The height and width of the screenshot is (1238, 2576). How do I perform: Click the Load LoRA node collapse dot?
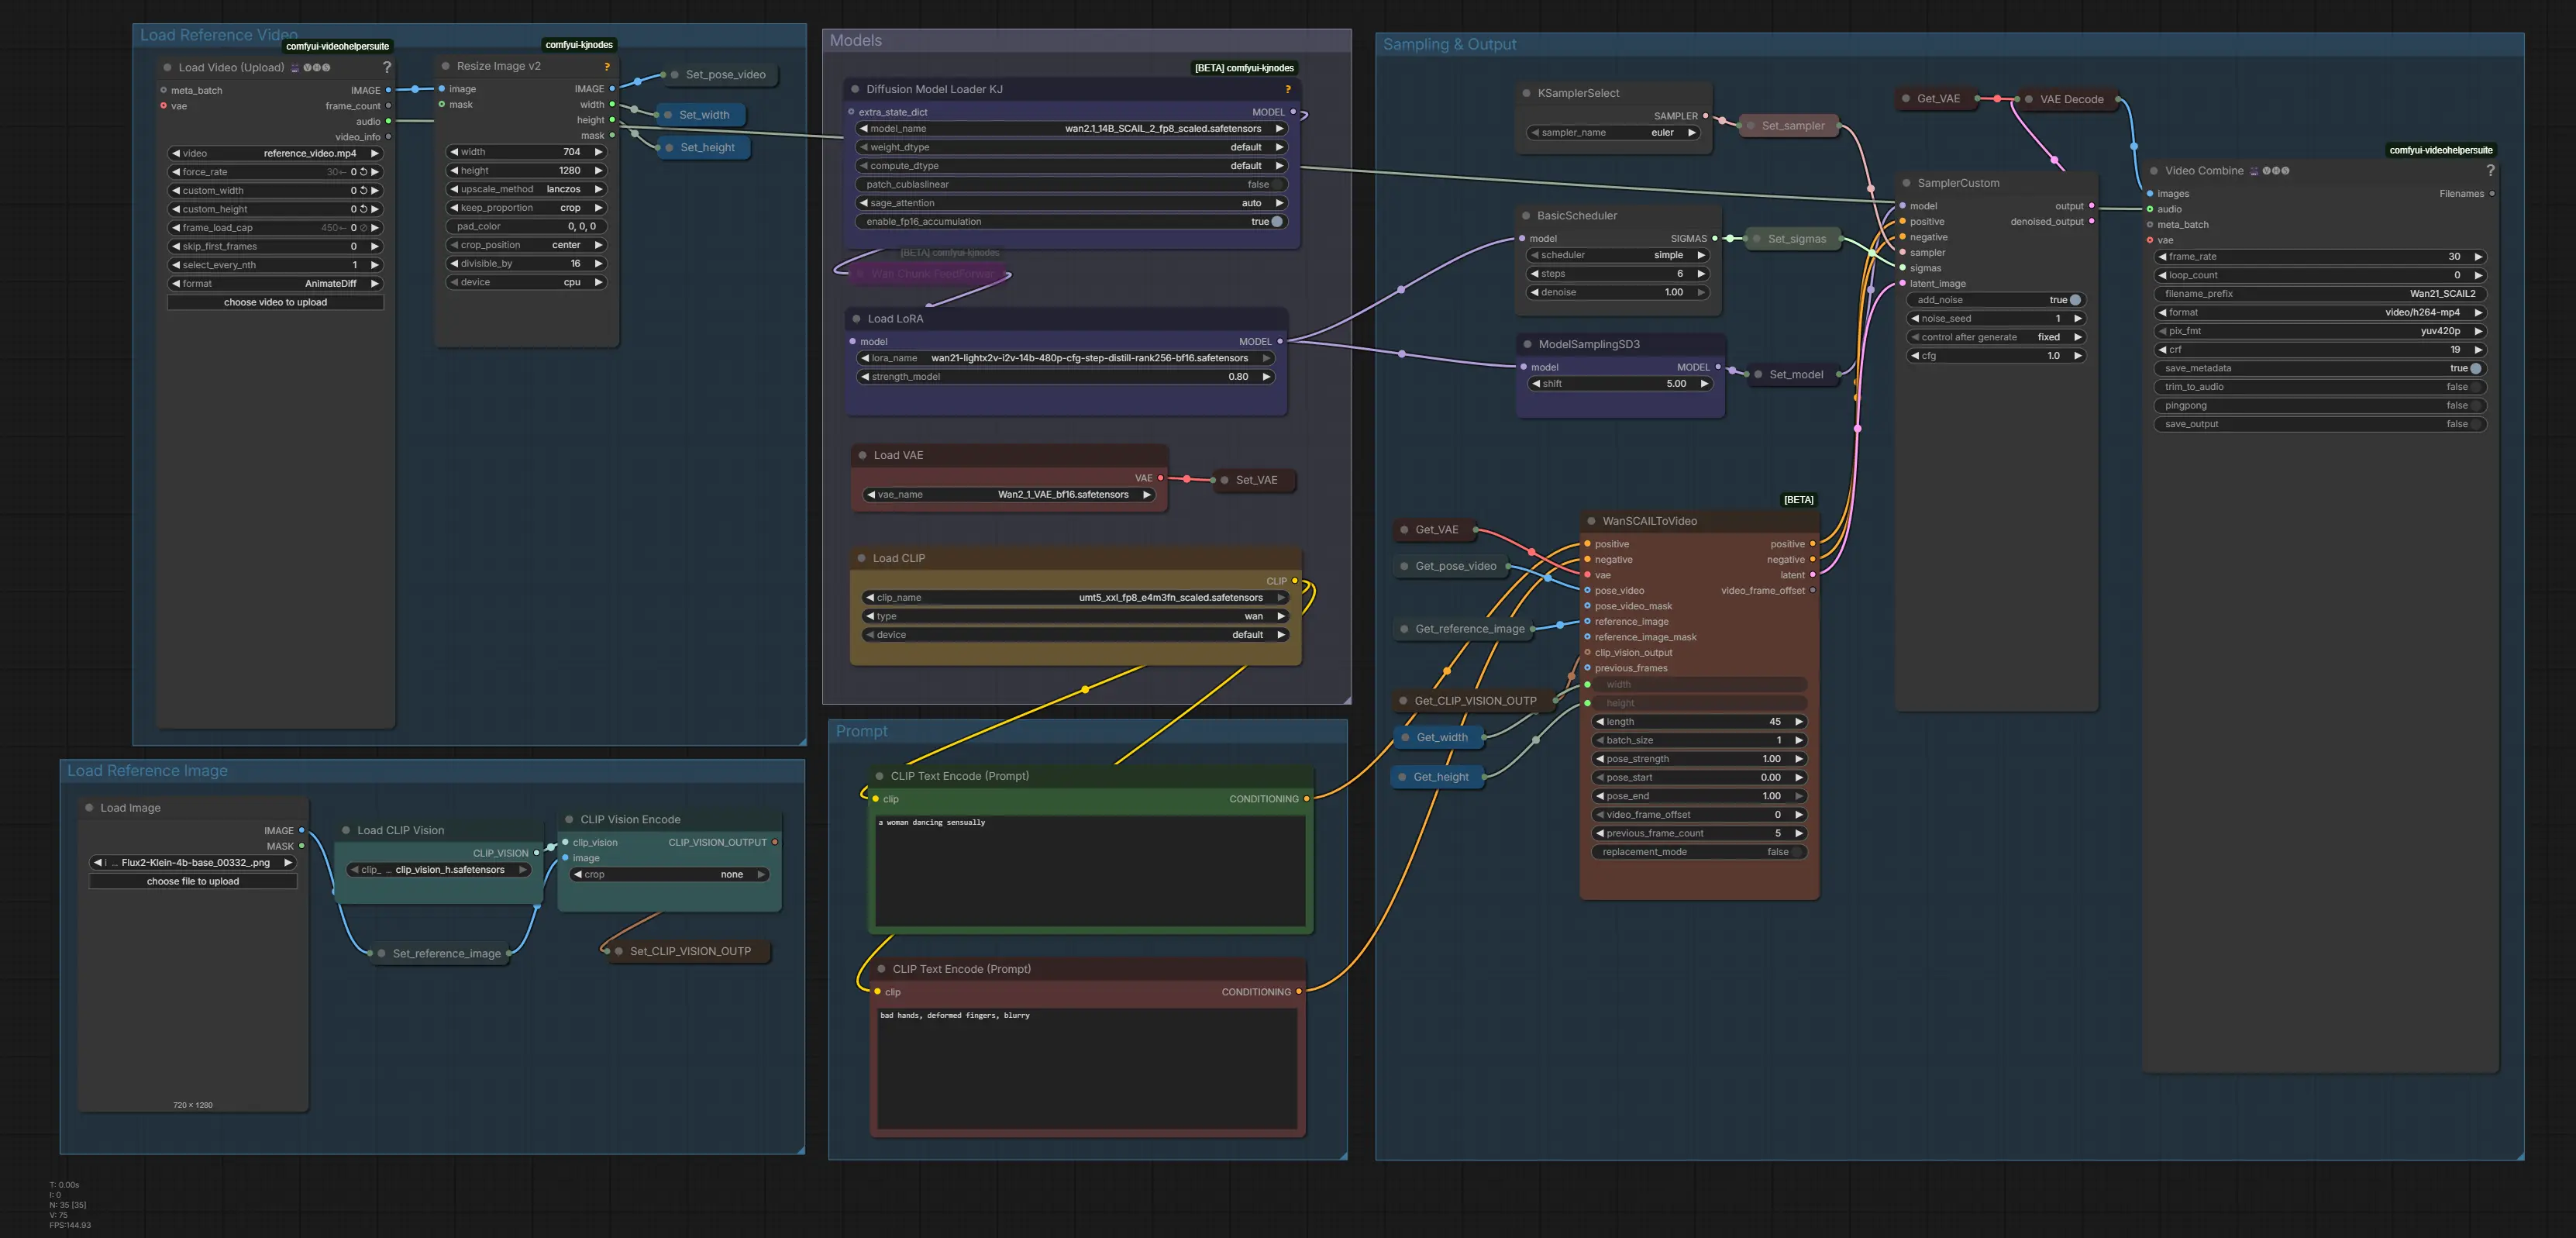click(856, 319)
